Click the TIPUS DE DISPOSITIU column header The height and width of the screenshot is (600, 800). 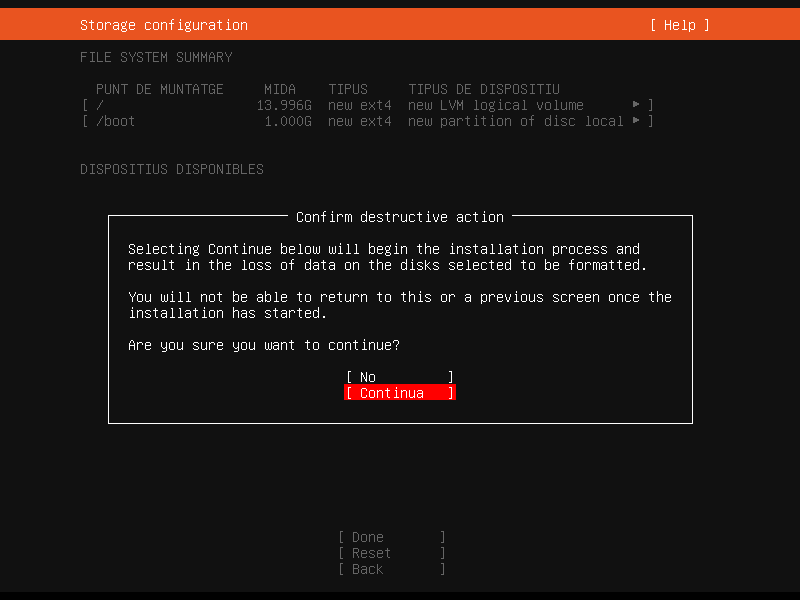pos(483,89)
